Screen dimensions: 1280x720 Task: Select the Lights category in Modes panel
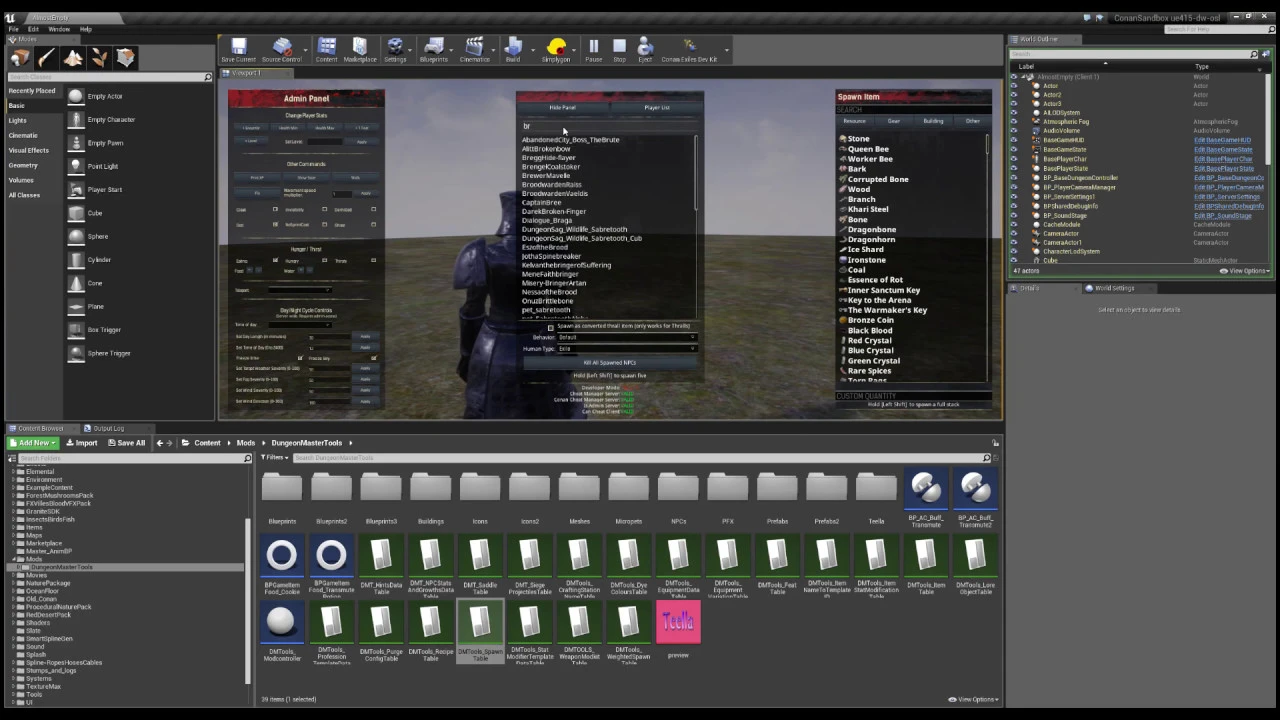tap(18, 120)
